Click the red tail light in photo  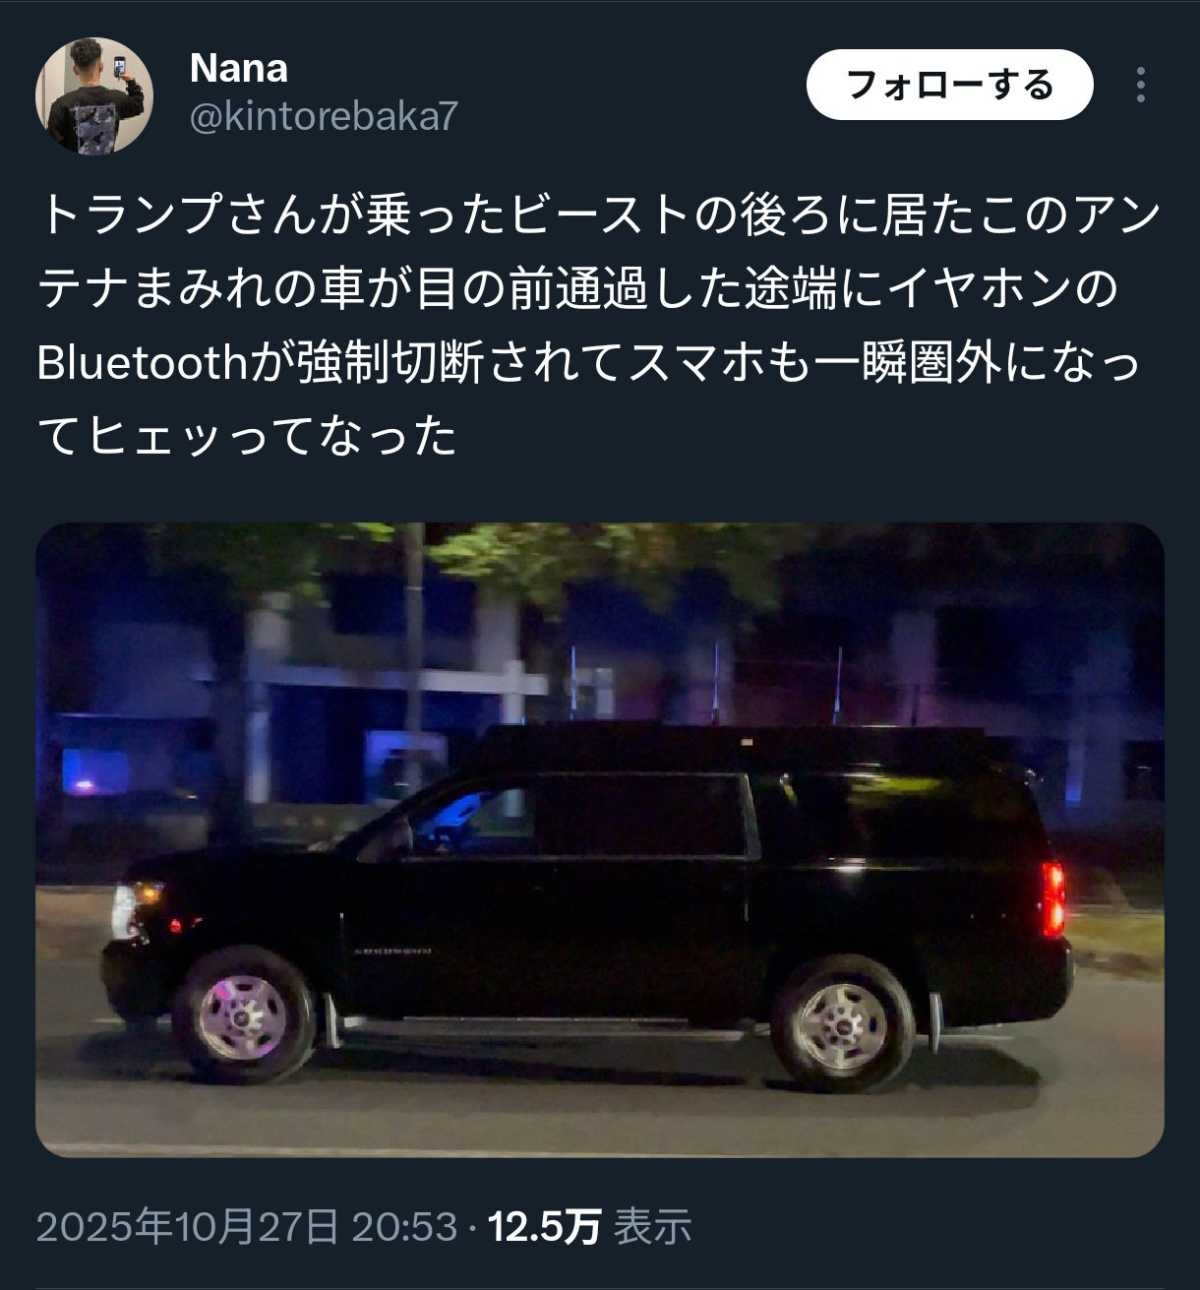tap(1052, 898)
